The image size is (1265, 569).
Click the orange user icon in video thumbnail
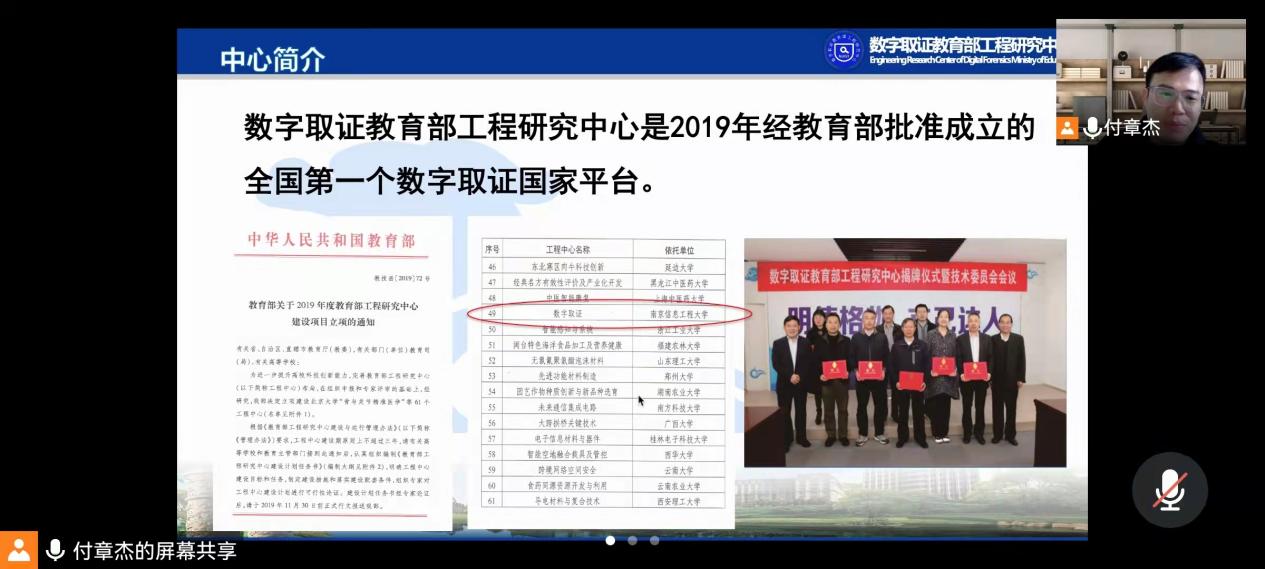point(1067,127)
